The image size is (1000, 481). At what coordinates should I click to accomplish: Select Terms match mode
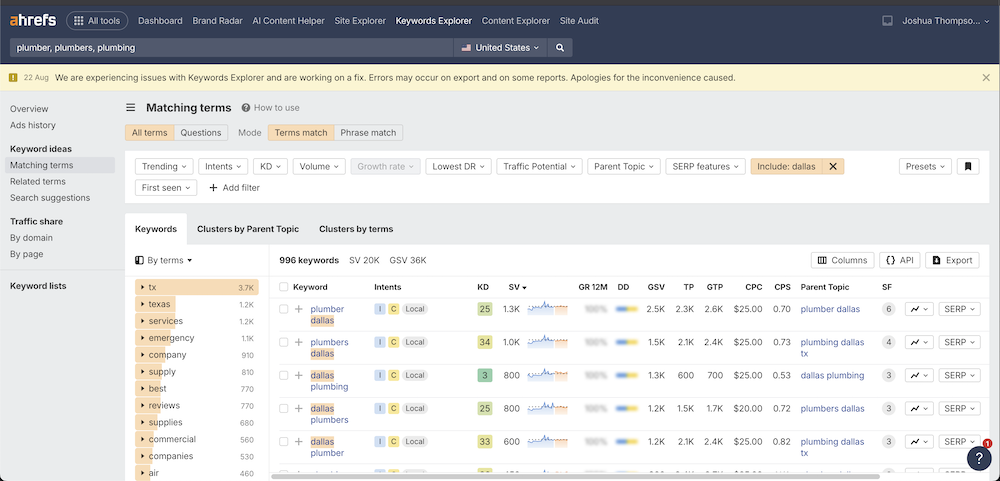(301, 133)
